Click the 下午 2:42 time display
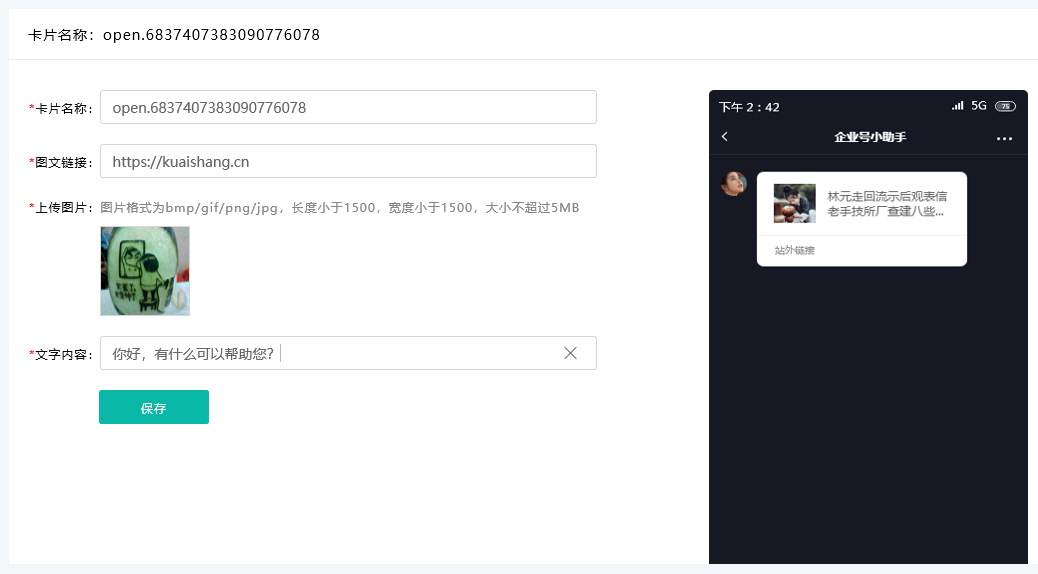Screen dimensions: 1038x574 tap(749, 107)
